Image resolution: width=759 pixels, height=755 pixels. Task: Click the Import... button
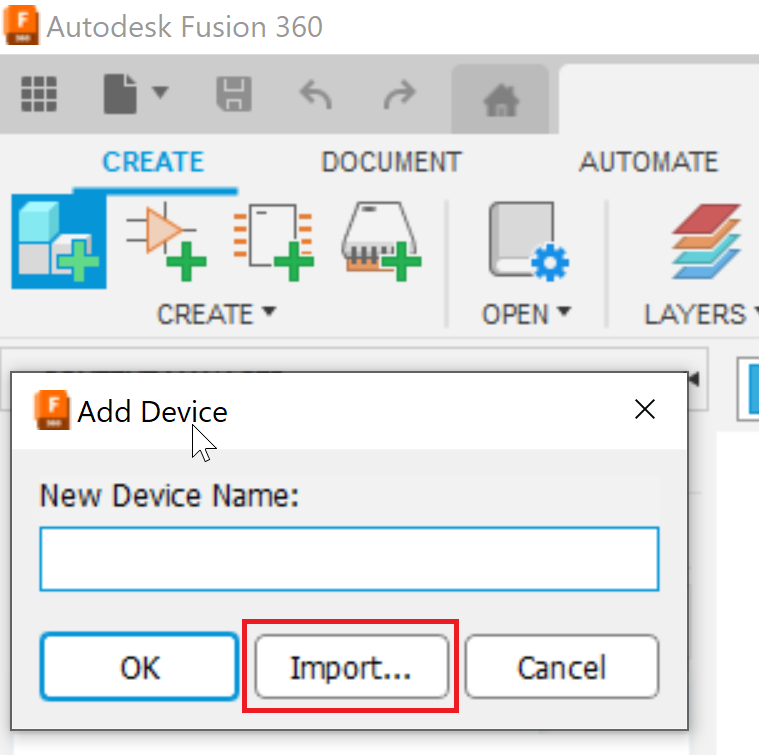tap(351, 667)
